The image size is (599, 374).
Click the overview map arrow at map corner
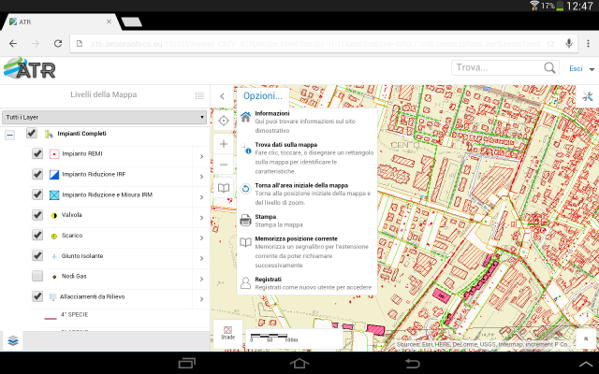coord(586,338)
